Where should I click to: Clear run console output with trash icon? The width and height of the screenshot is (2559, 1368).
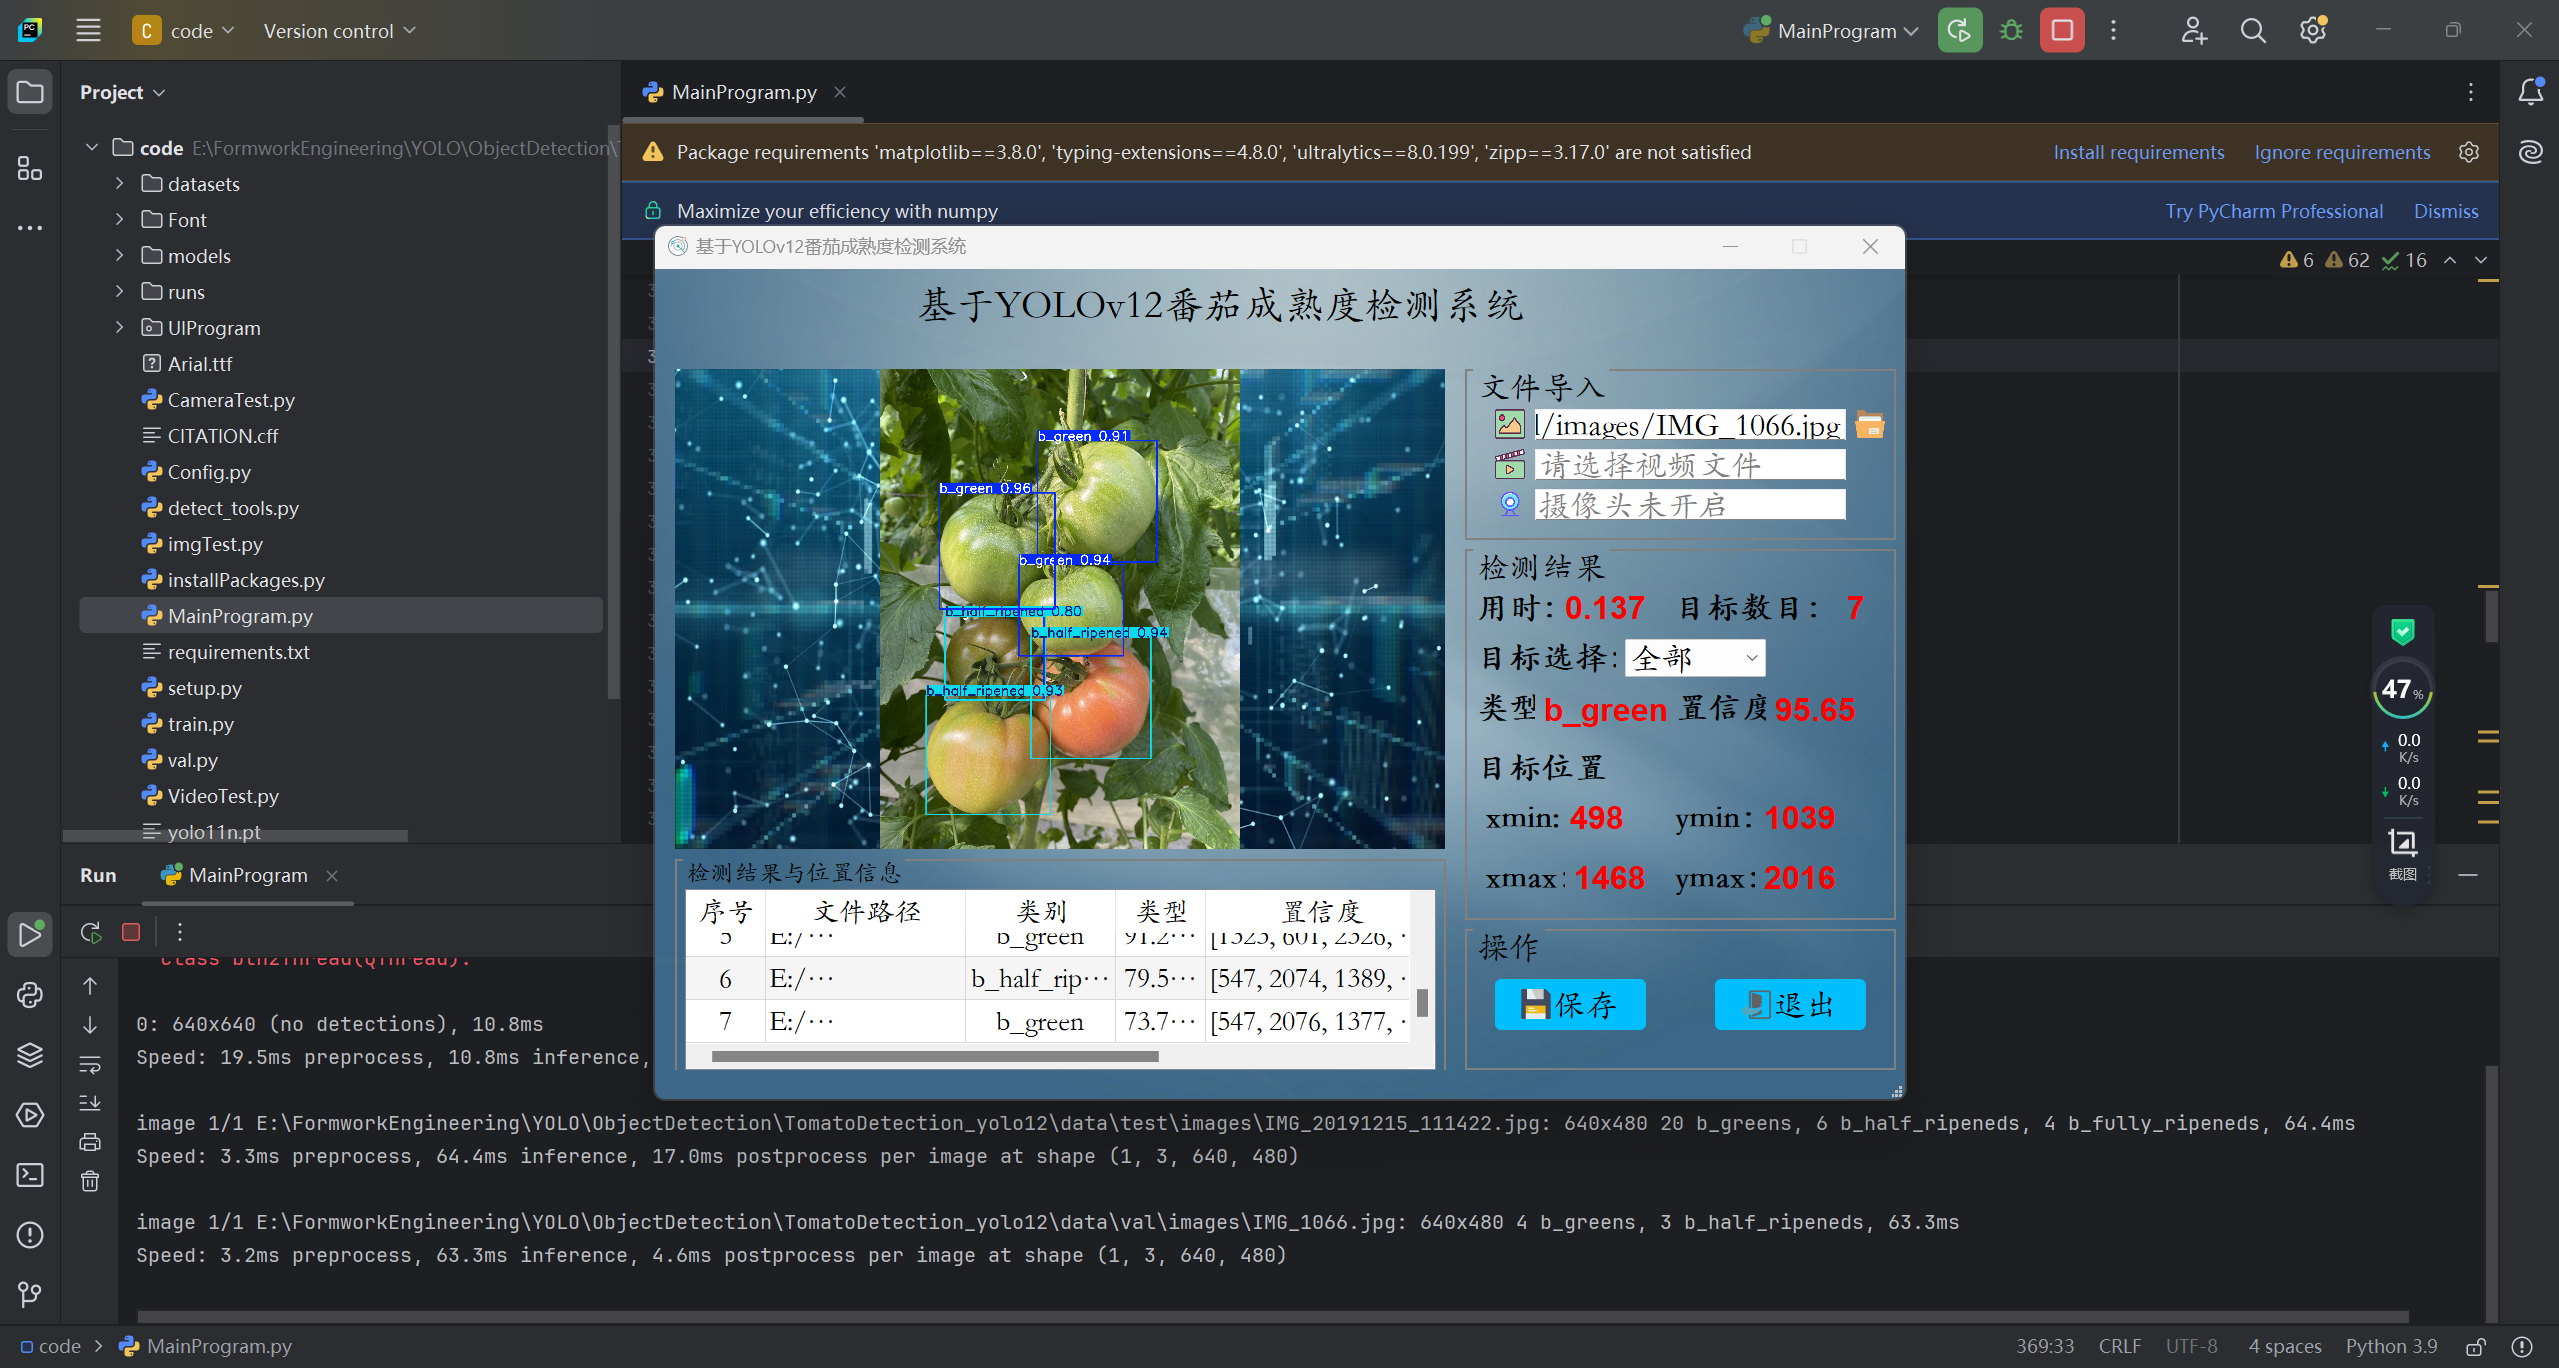[90, 1181]
